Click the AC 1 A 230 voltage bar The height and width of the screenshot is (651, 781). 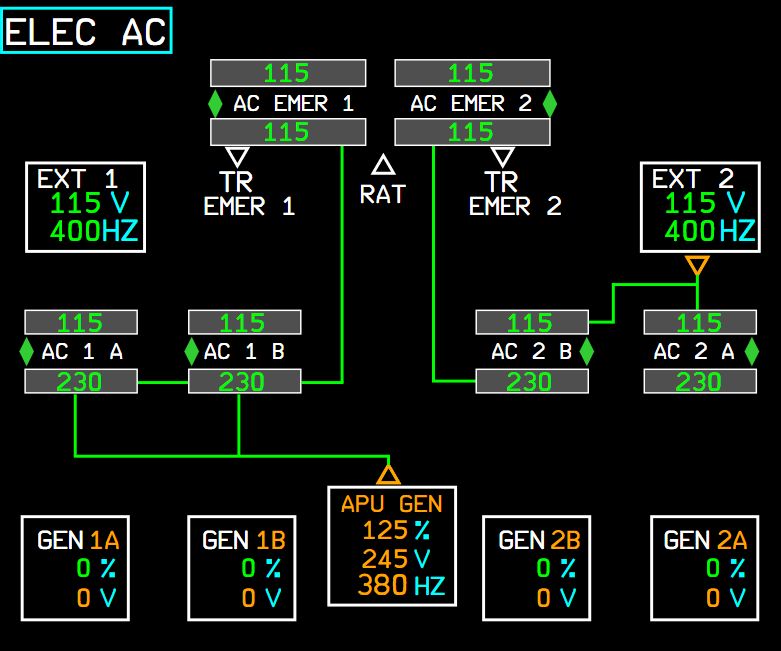(x=80, y=381)
